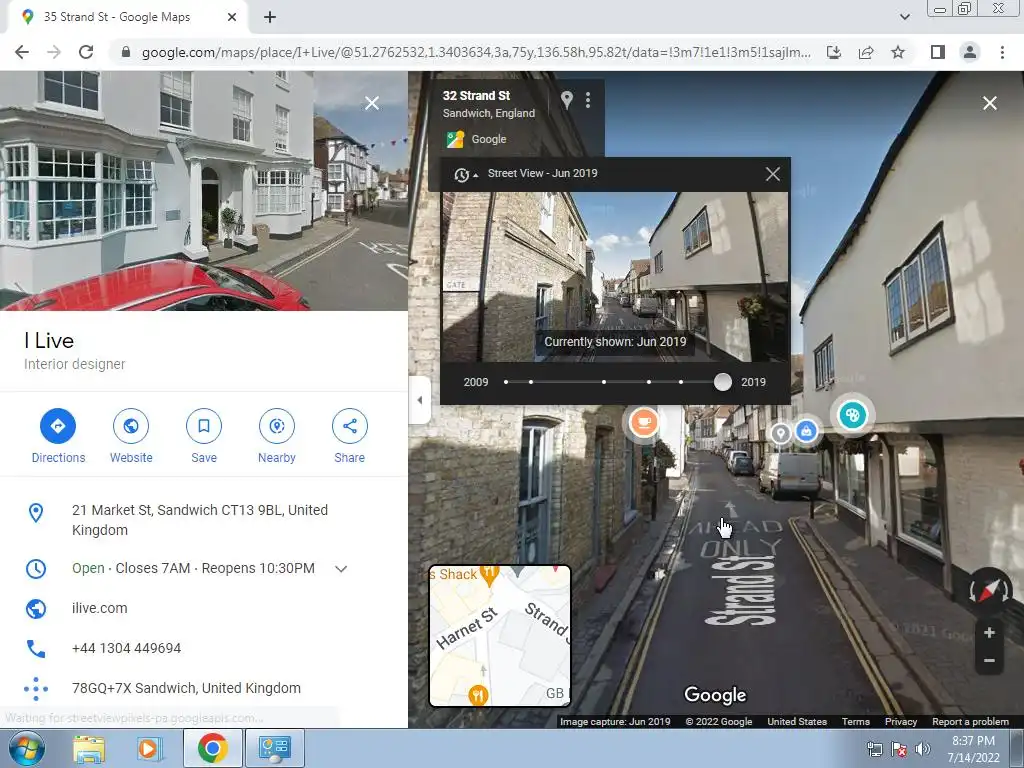Image resolution: width=1024 pixels, height=768 pixels.
Task: Go back to the previous page
Action: click(x=22, y=52)
